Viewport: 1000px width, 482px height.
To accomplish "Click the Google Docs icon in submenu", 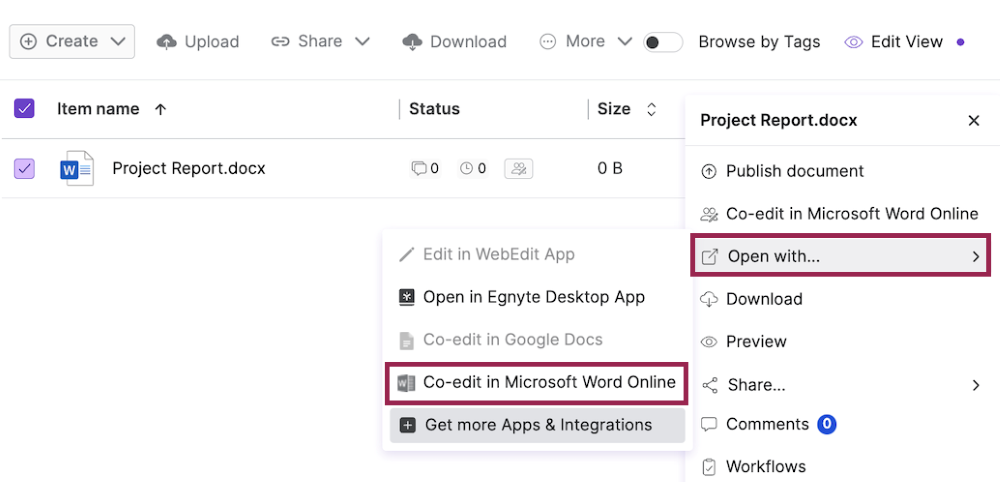I will [406, 340].
